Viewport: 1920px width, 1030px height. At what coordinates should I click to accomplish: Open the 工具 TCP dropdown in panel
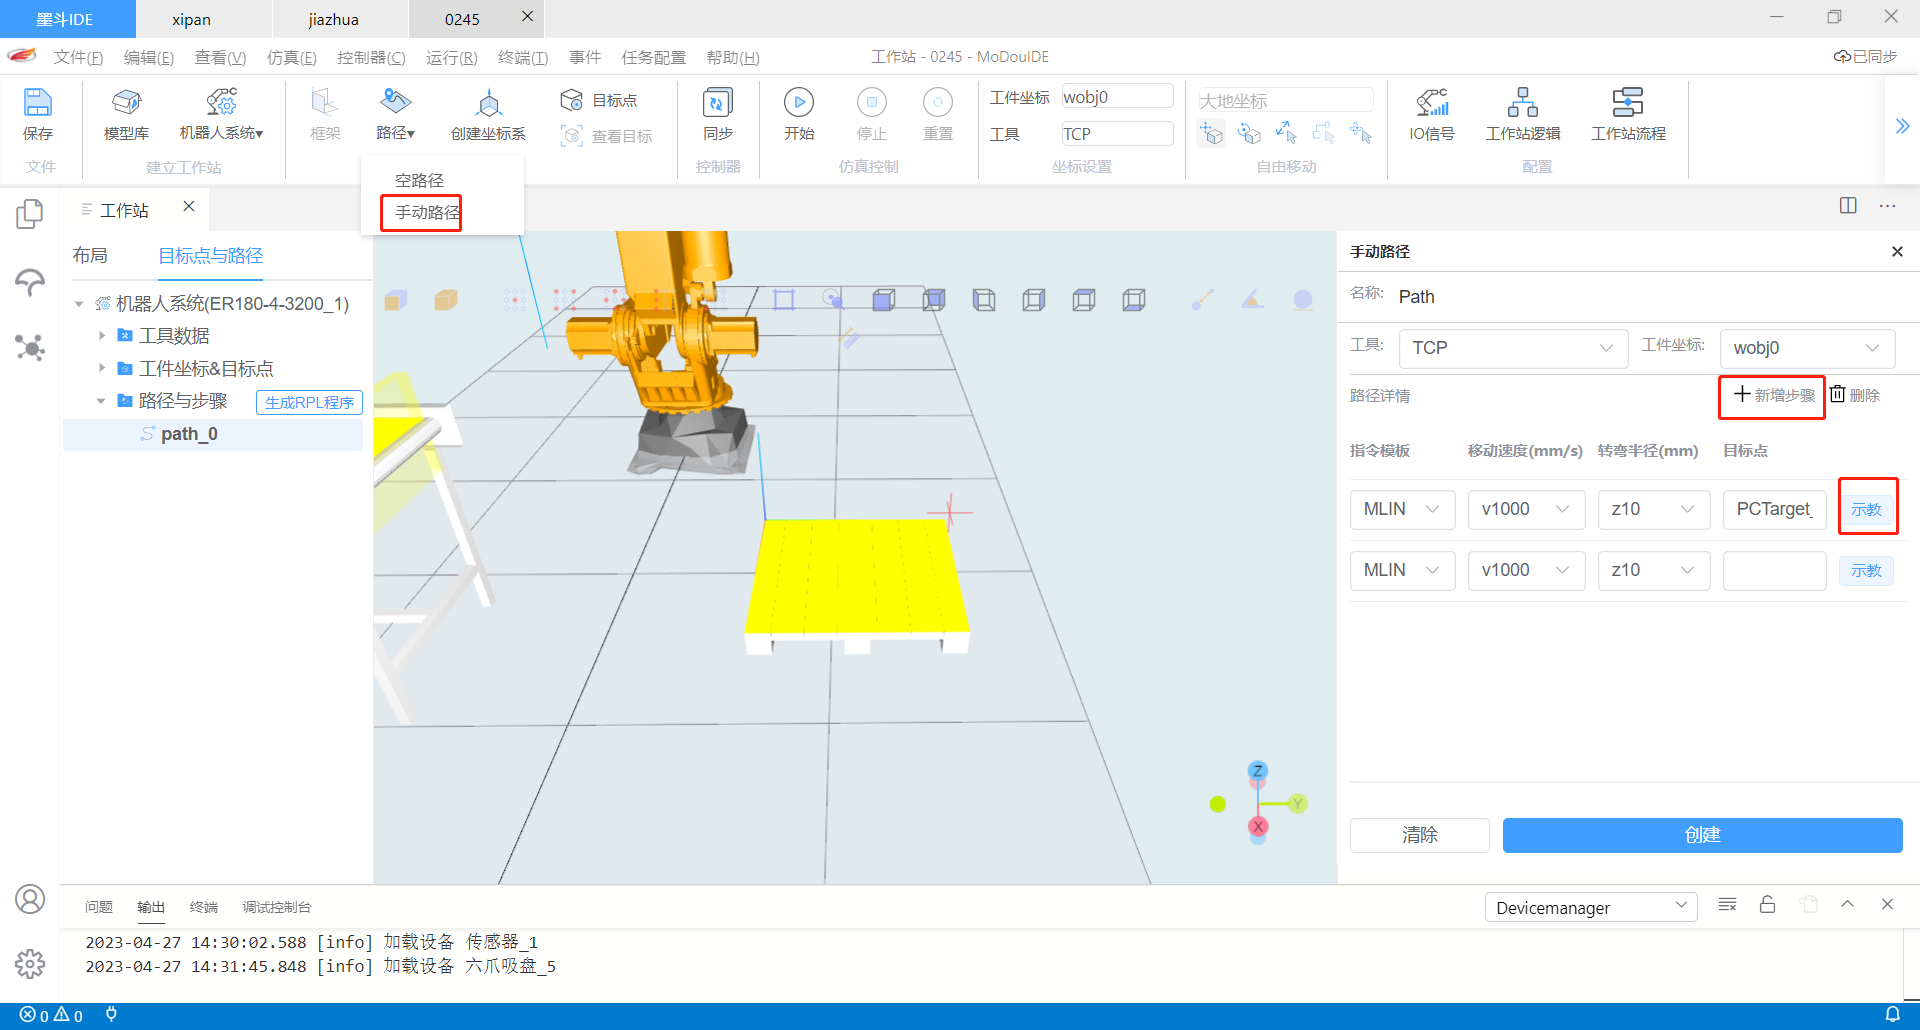[x=1512, y=348]
